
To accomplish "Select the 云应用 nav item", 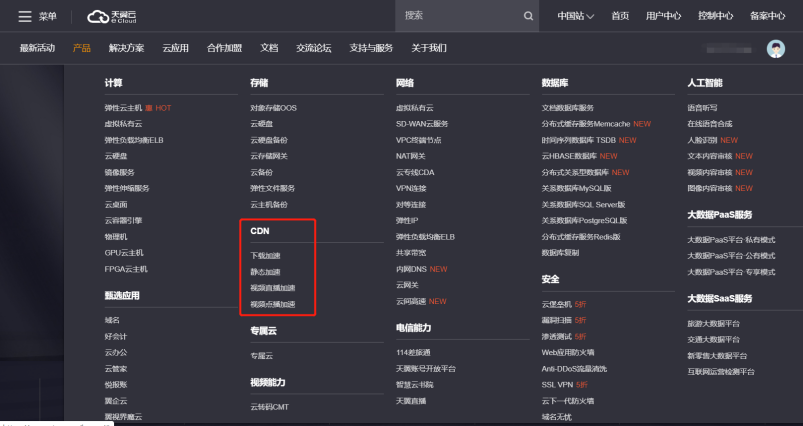I will tap(176, 48).
